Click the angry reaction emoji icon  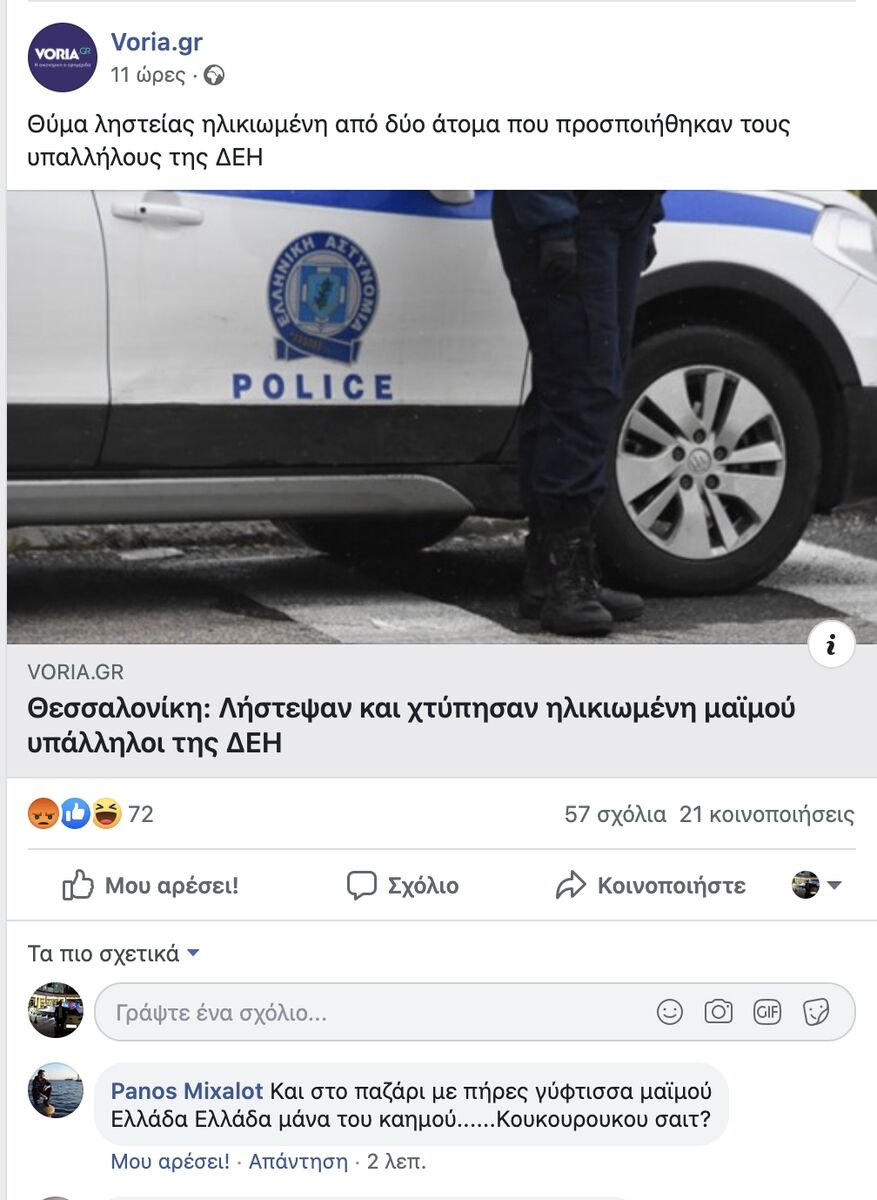43,814
